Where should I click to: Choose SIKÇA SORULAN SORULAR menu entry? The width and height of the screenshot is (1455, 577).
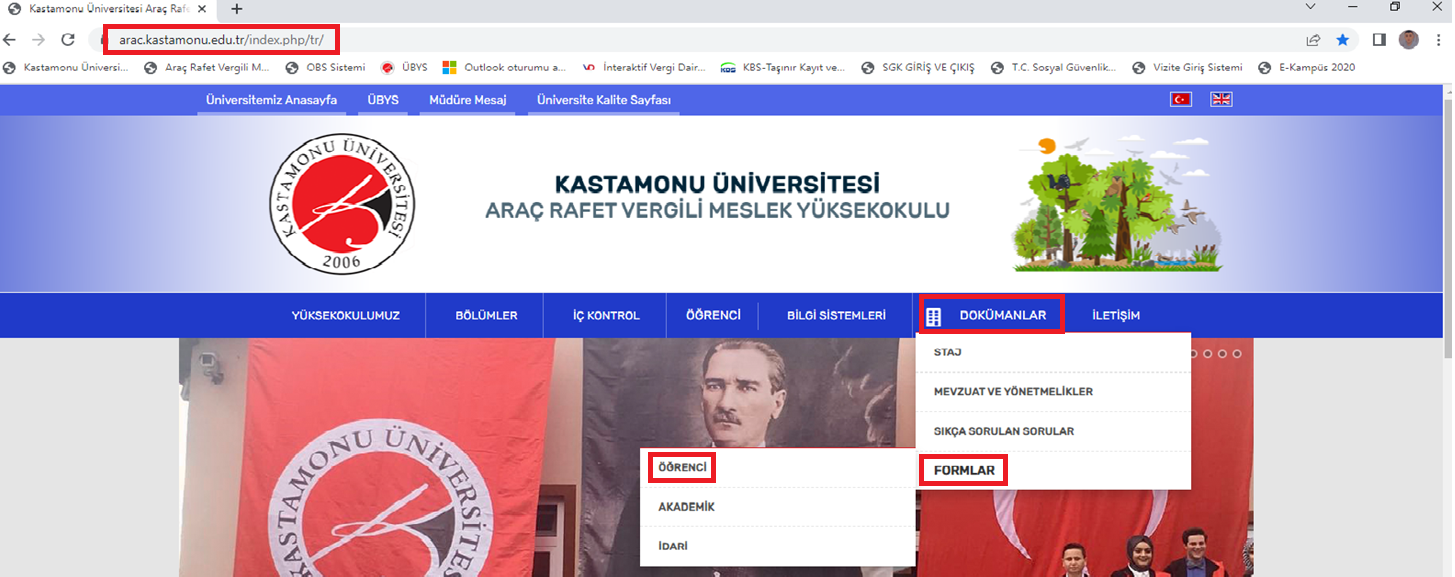(x=1053, y=431)
